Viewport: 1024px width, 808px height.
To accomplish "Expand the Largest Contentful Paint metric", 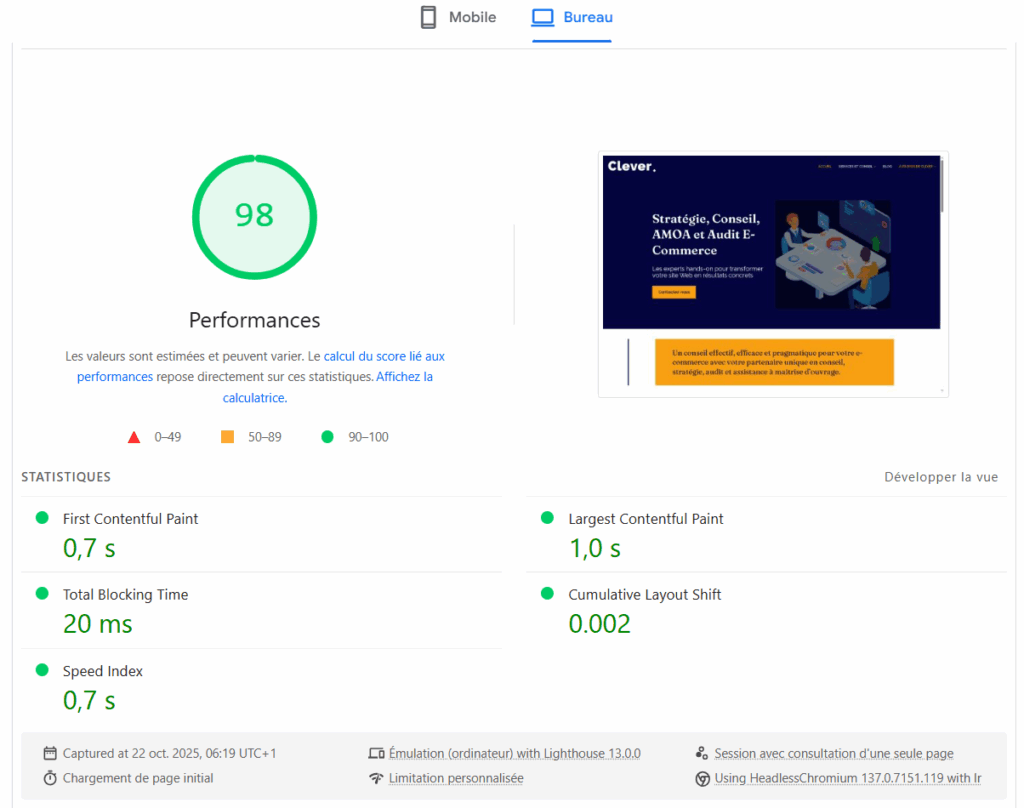I will point(645,519).
